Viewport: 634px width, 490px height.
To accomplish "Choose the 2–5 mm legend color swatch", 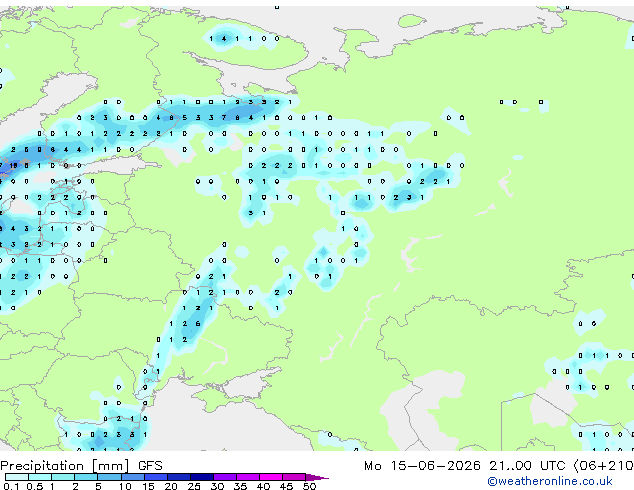I will click(x=86, y=477).
